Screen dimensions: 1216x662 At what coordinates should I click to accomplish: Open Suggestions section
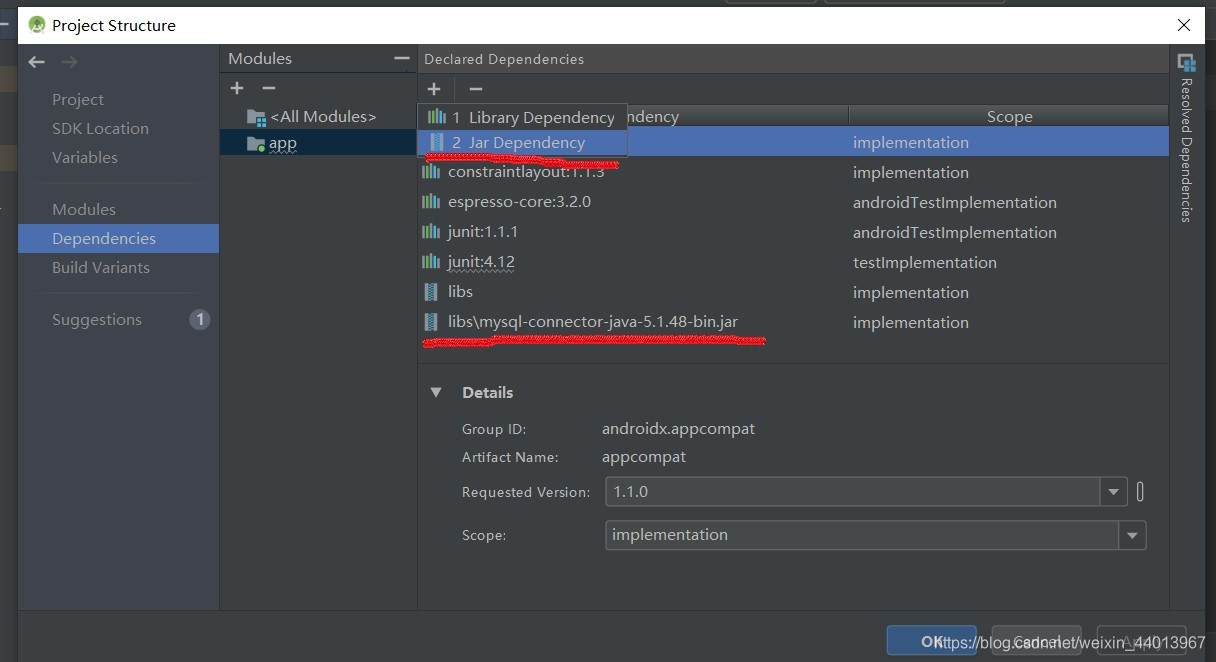[97, 319]
